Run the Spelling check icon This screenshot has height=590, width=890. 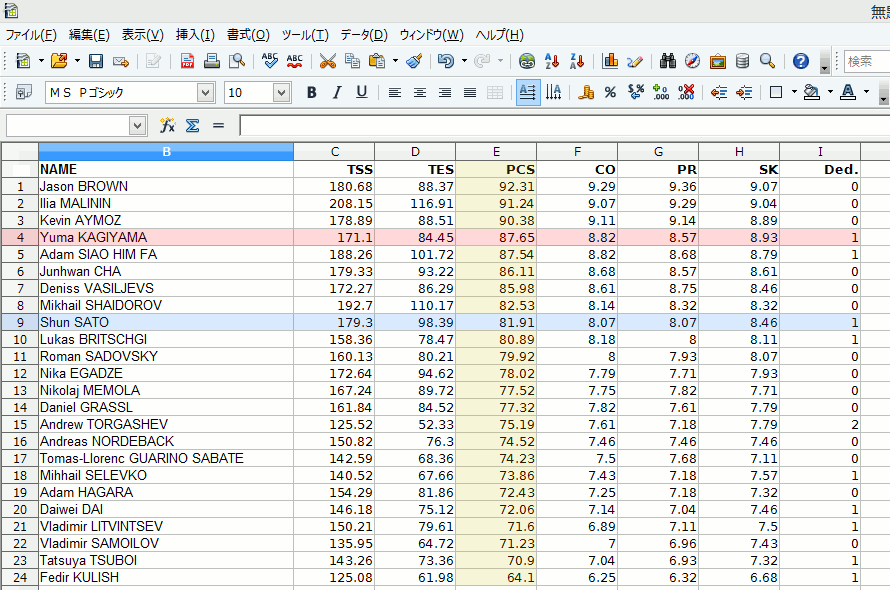coord(270,61)
